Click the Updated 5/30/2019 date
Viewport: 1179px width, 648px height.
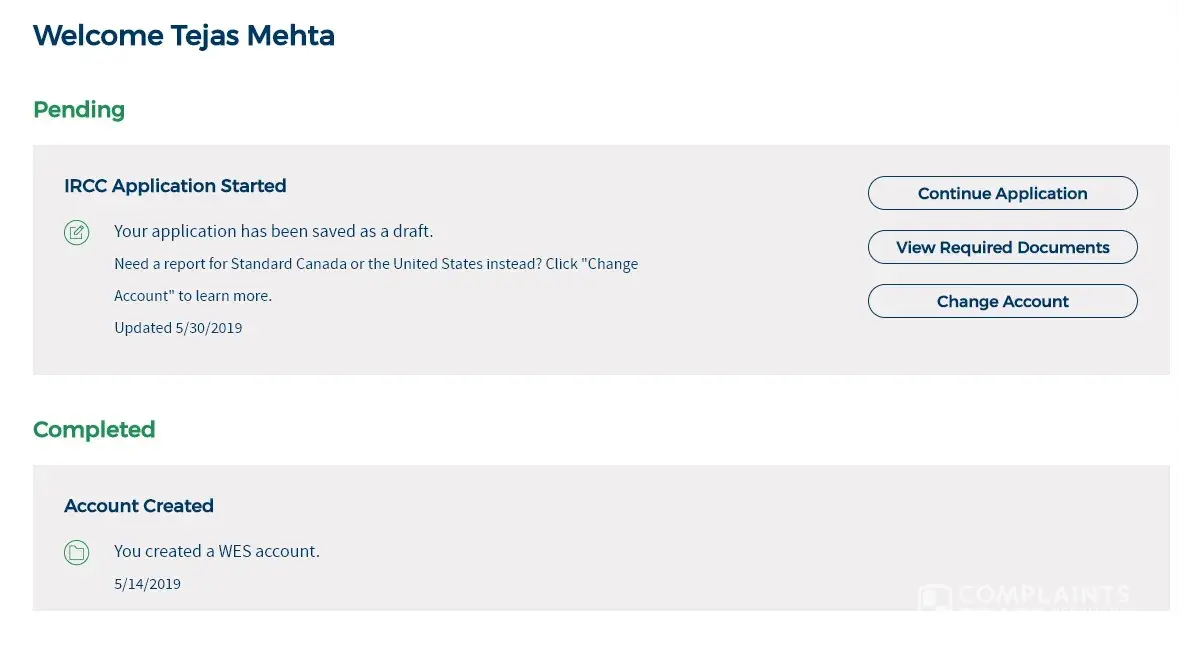point(178,328)
